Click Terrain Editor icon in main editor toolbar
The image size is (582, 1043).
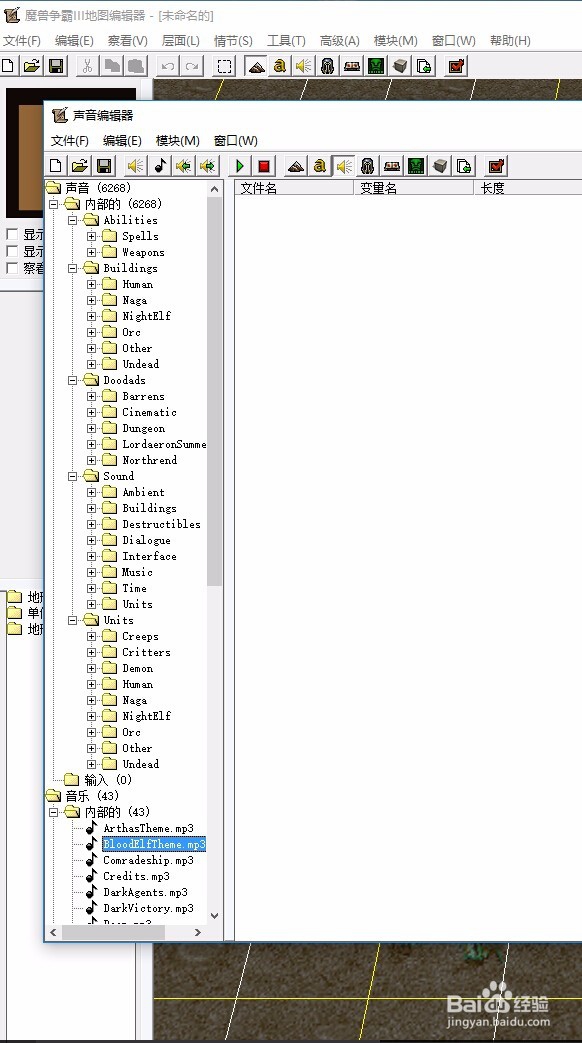click(x=256, y=66)
